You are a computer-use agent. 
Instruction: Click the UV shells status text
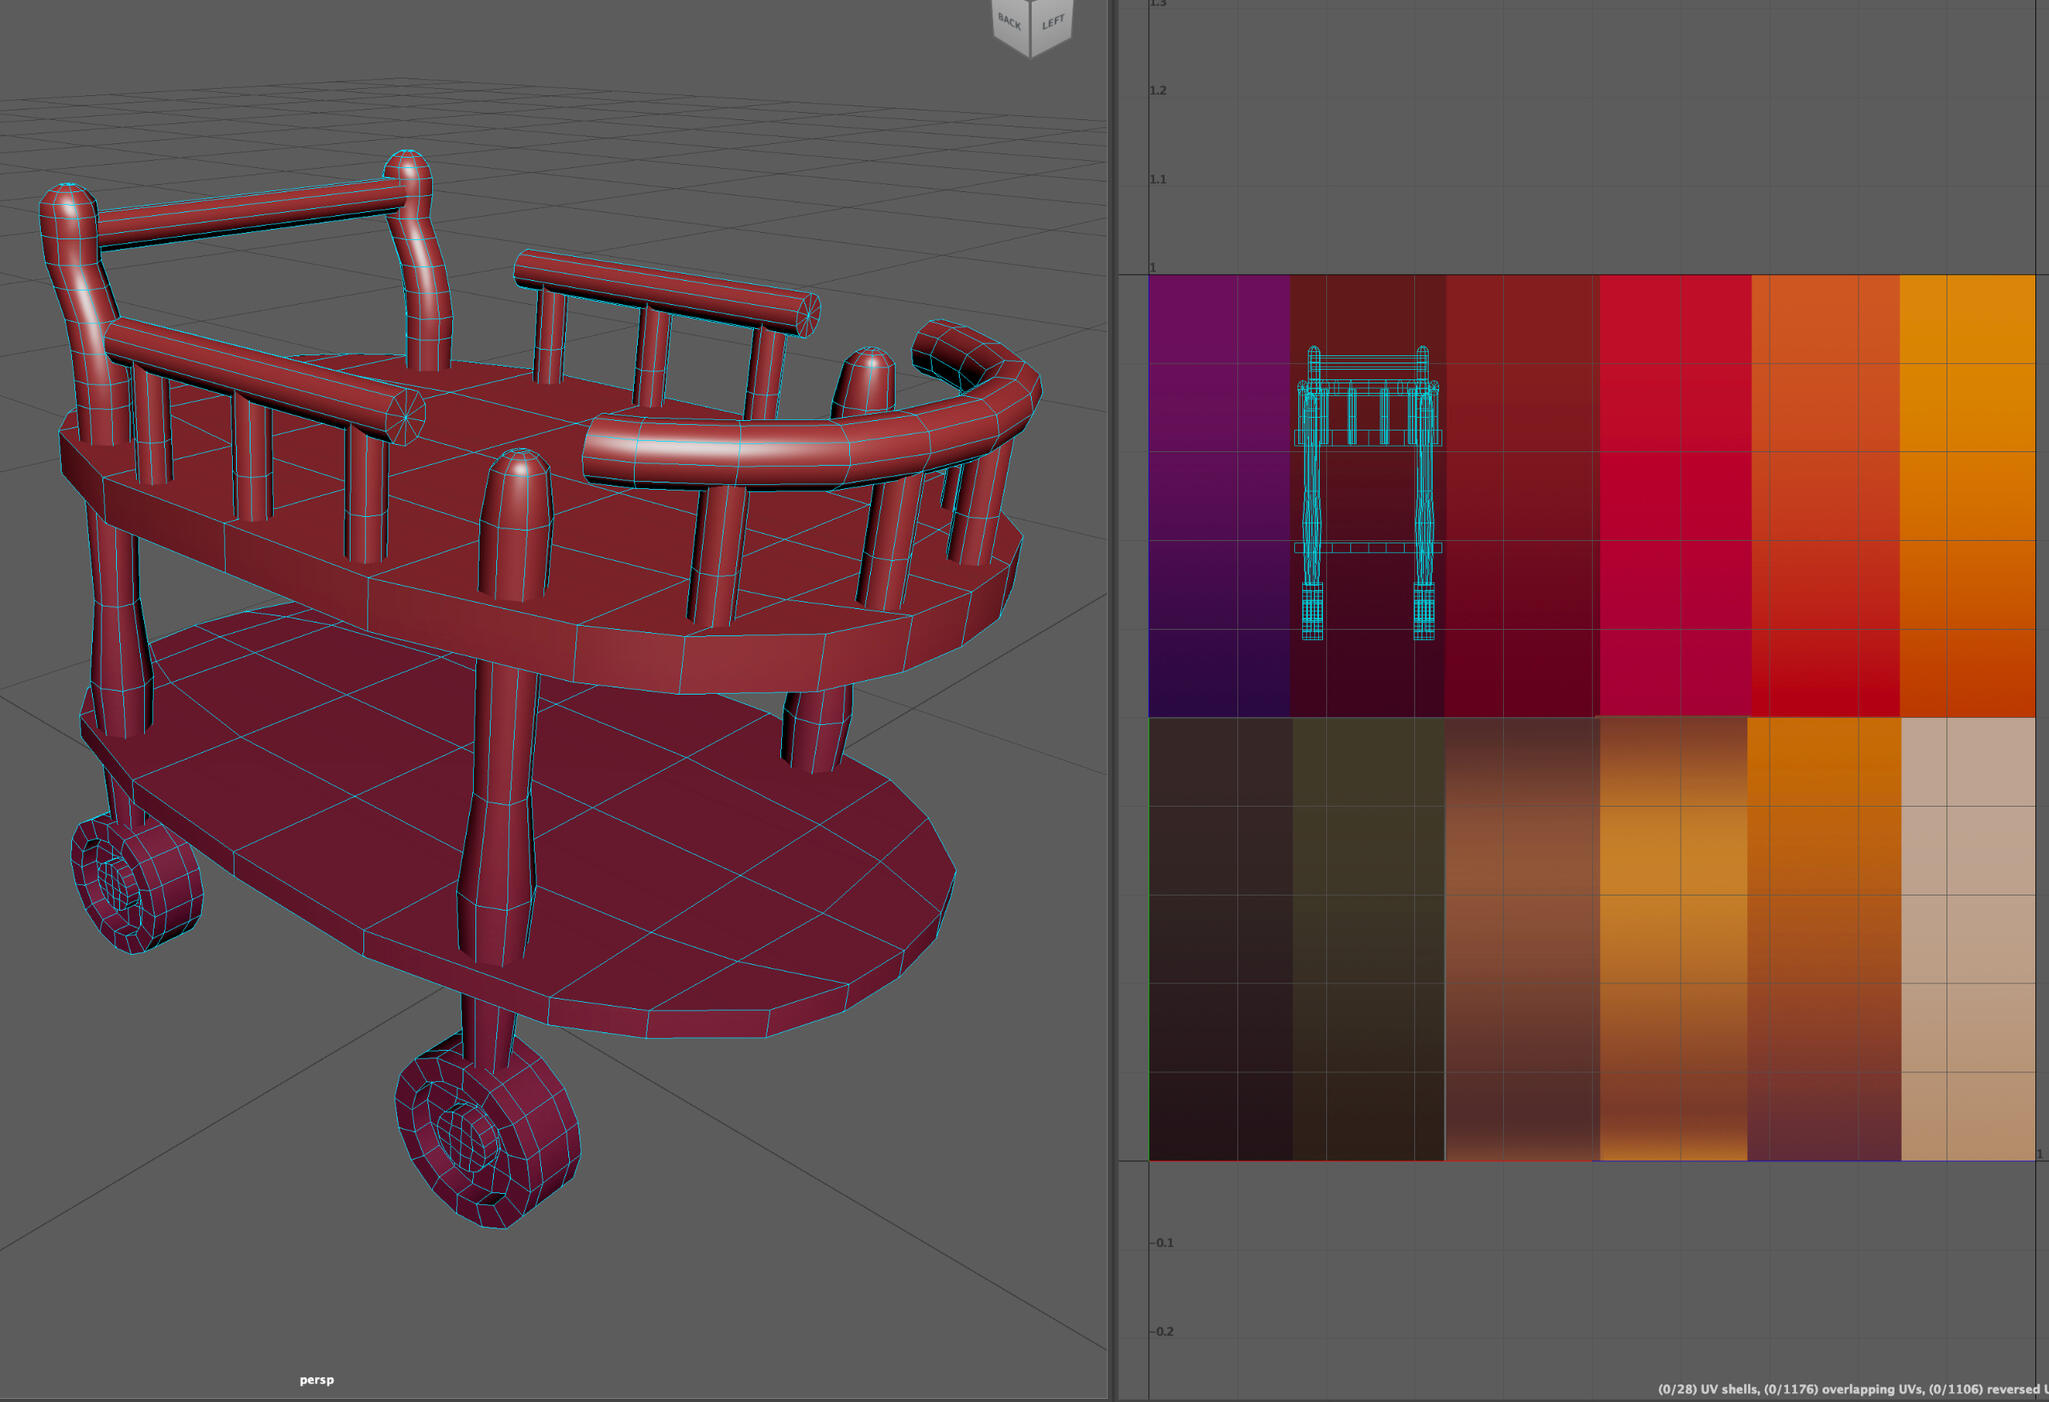(x=1725, y=1389)
